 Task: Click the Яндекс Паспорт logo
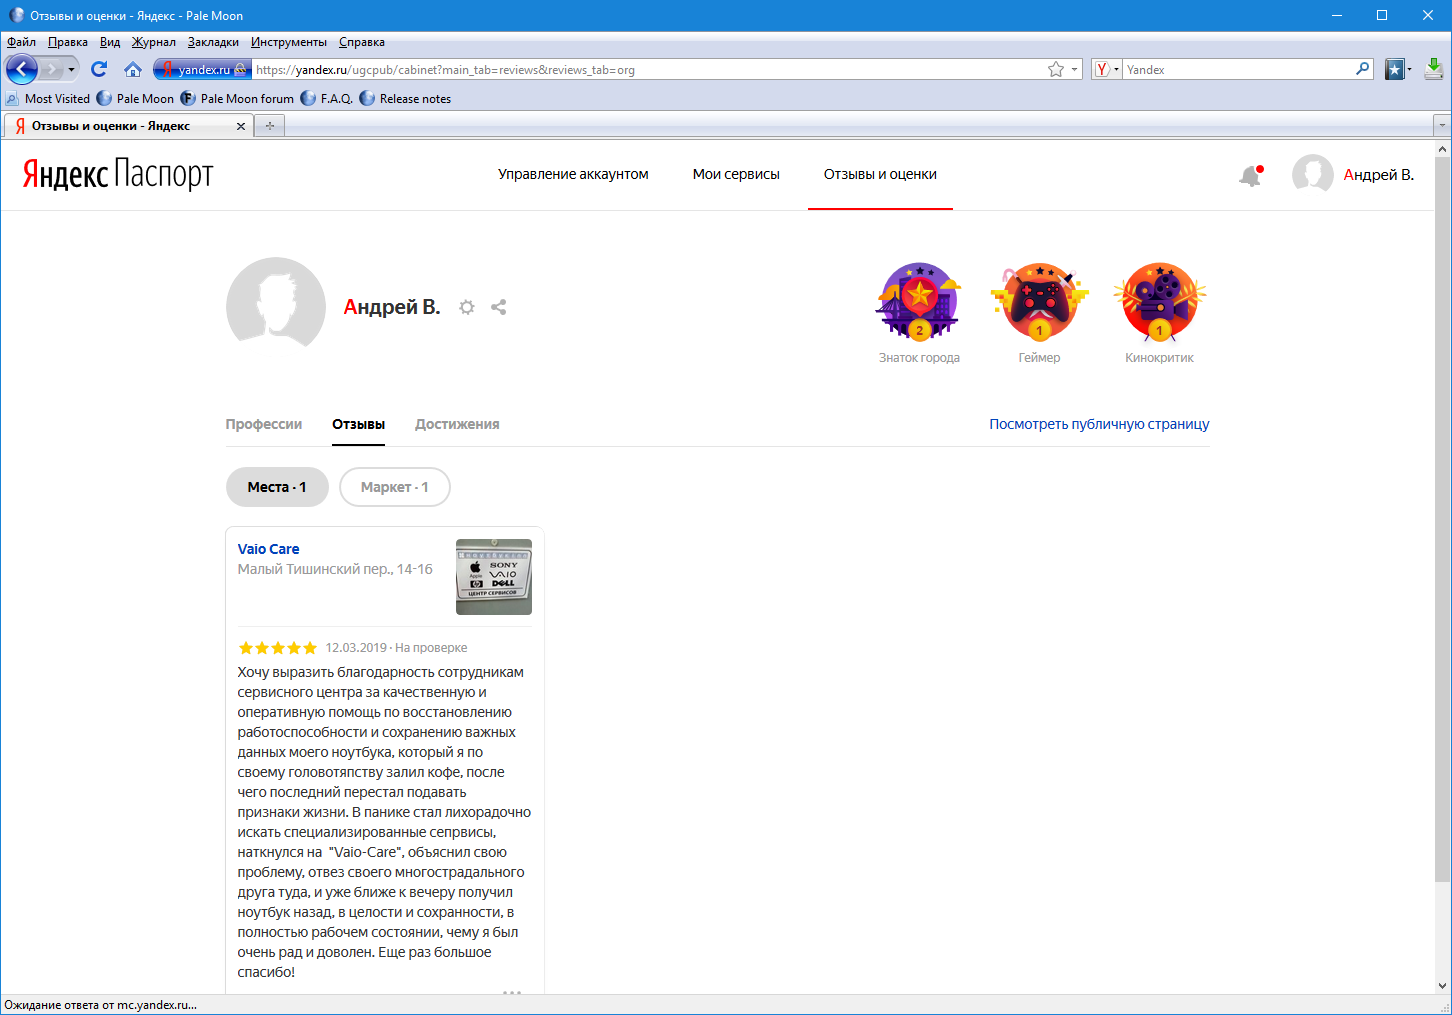(118, 174)
